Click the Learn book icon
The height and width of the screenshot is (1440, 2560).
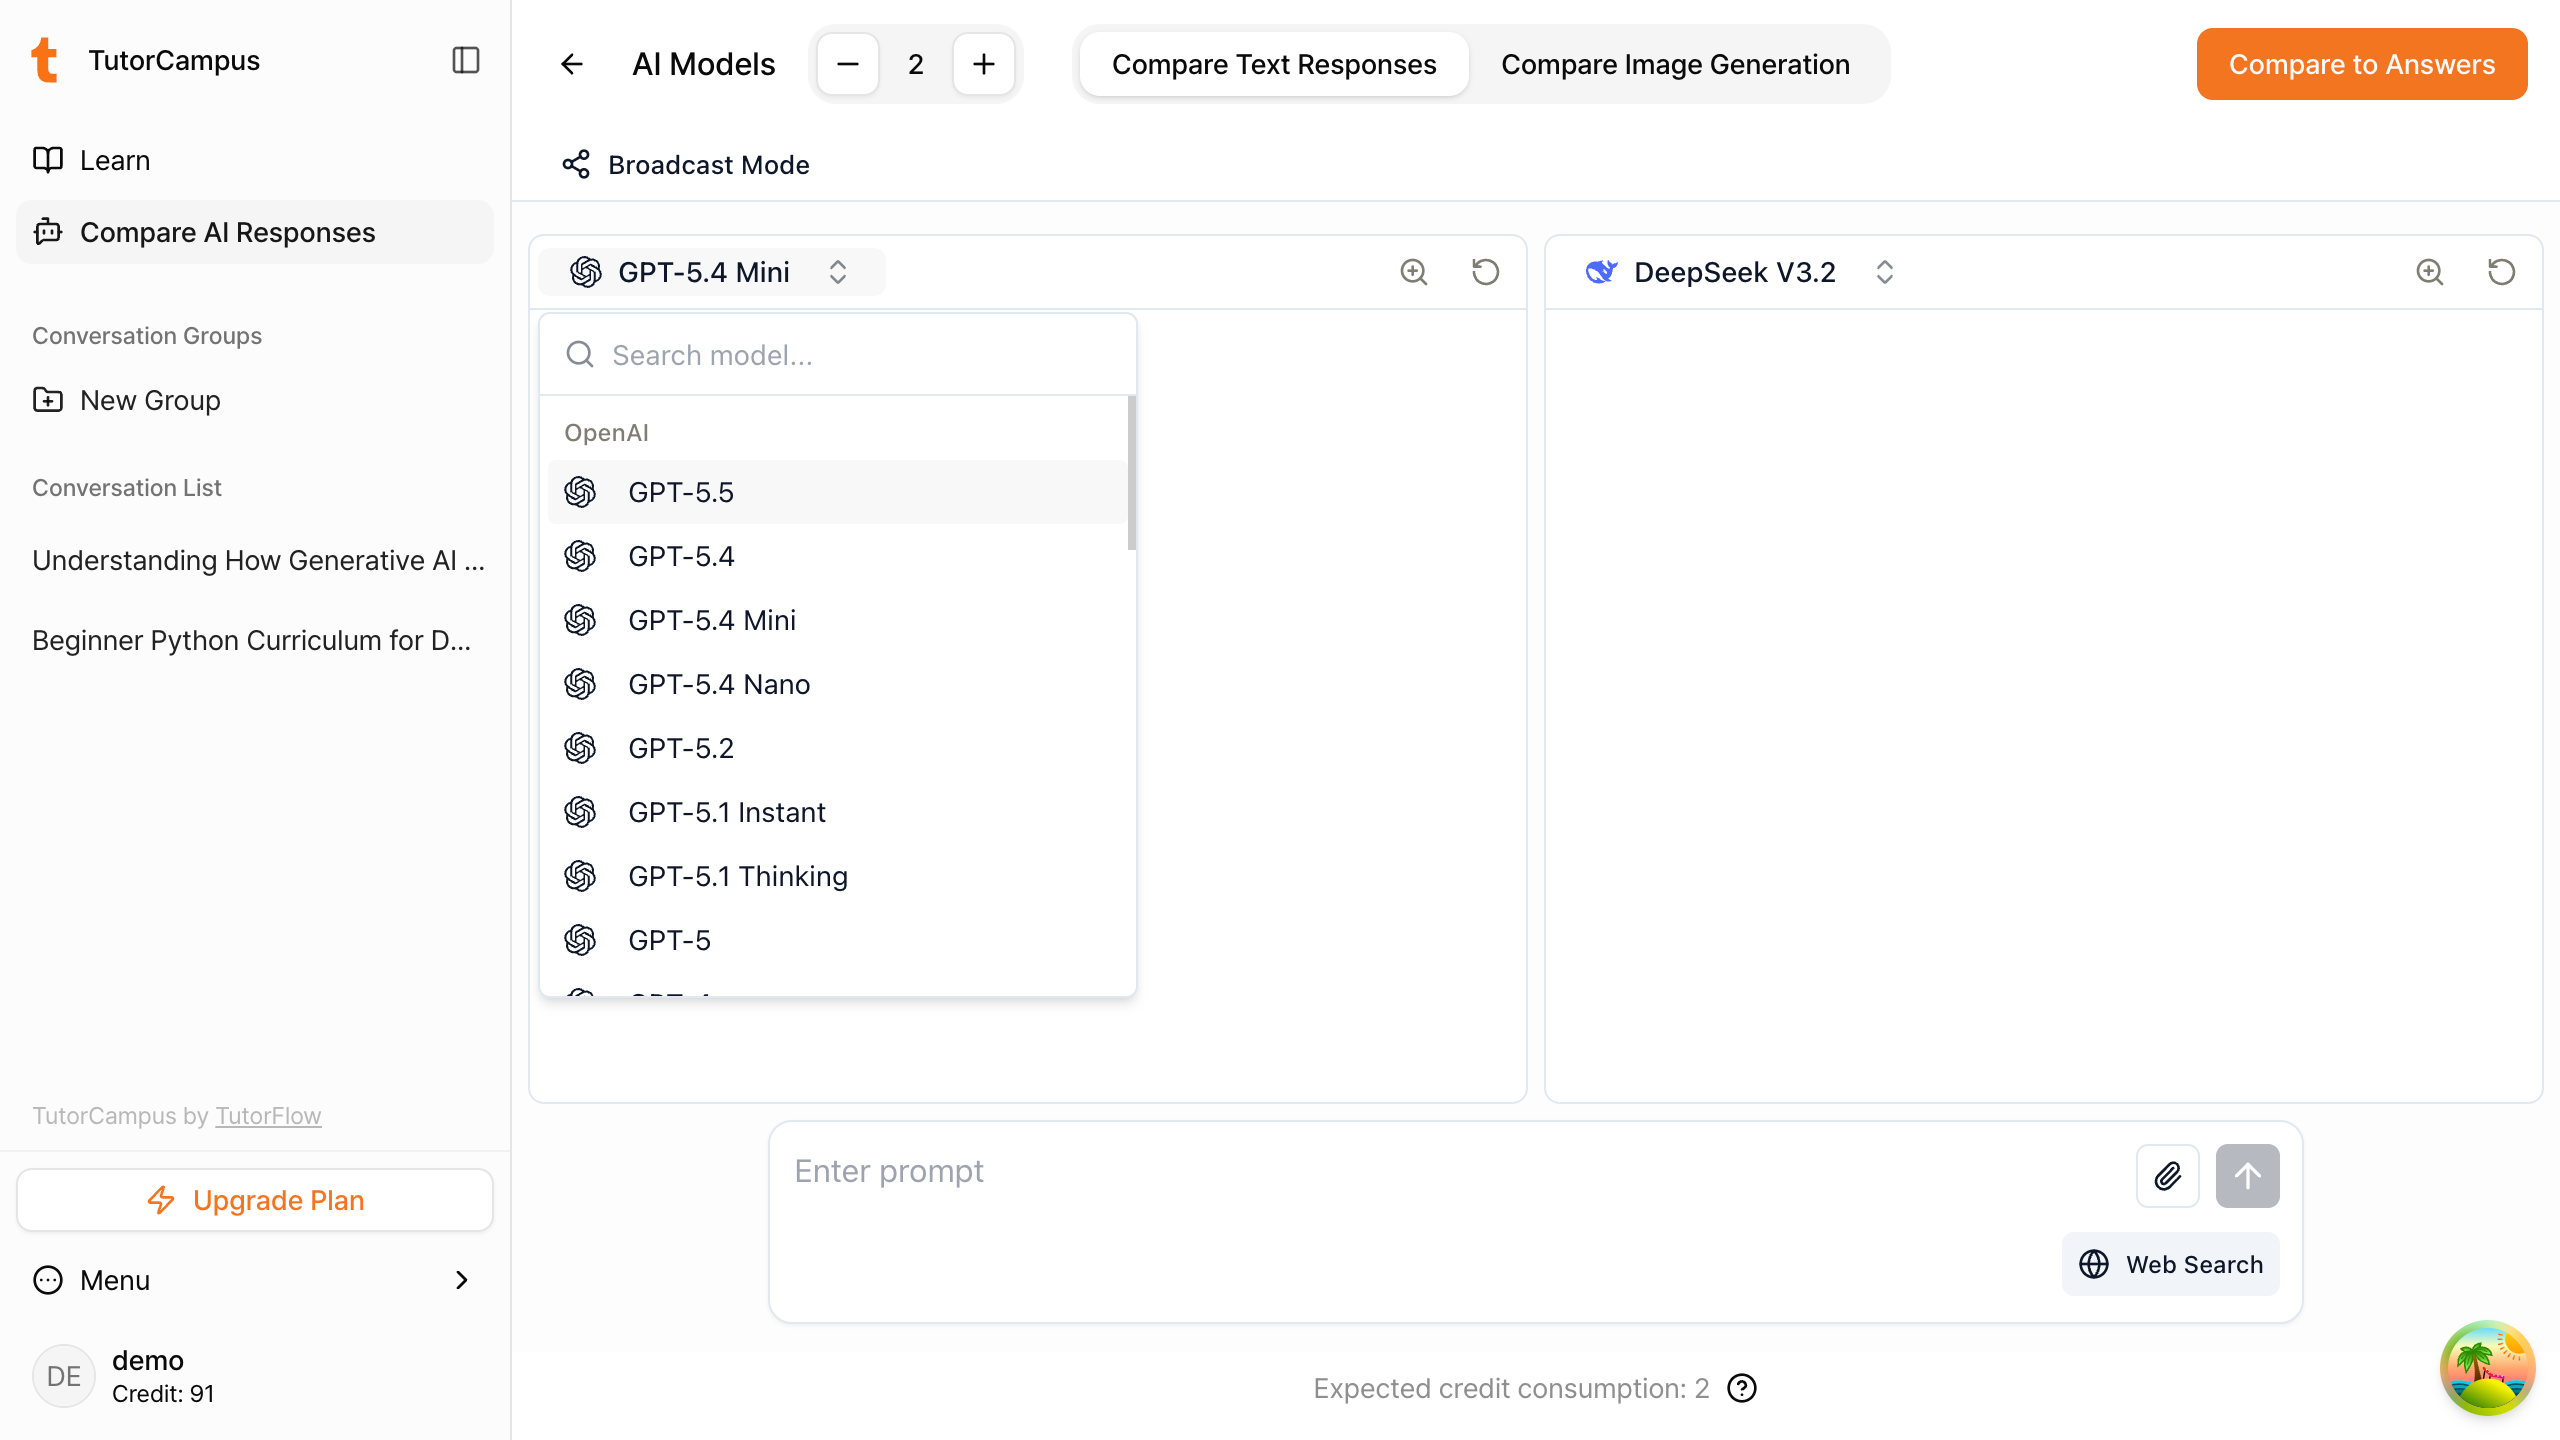[48, 160]
